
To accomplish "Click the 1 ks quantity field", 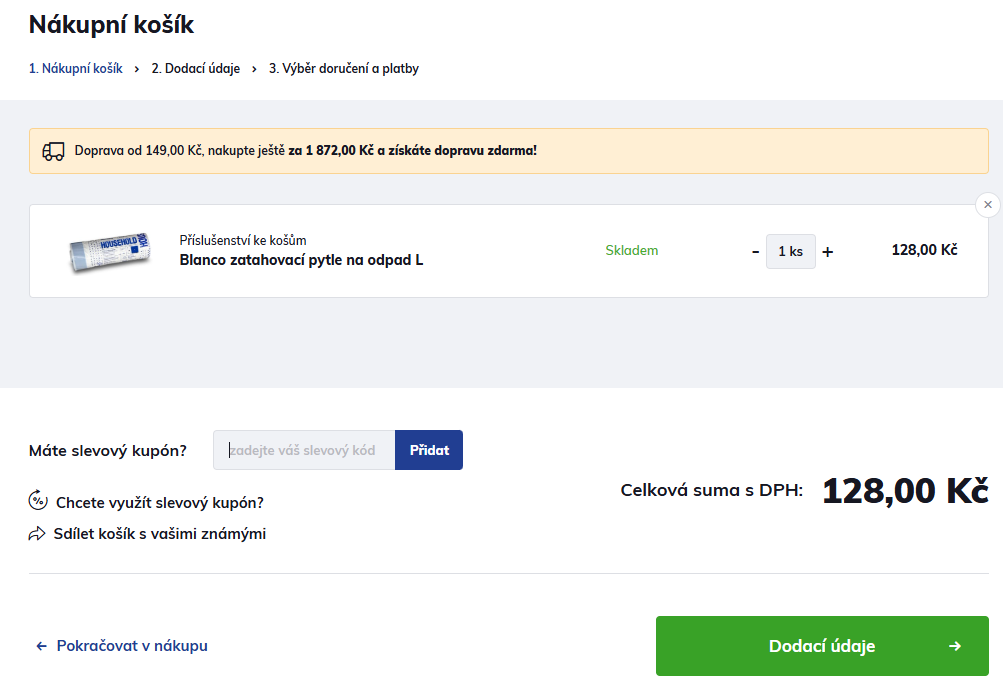I will (791, 252).
